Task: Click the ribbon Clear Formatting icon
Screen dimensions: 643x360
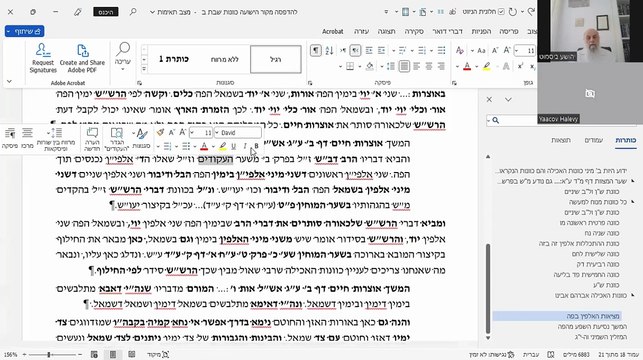Action: (x=460, y=50)
